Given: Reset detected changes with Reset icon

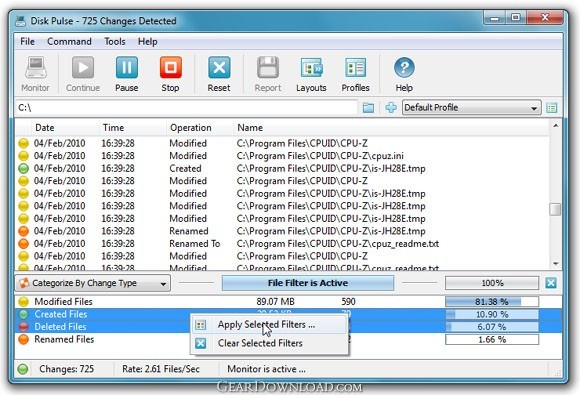Looking at the screenshot, I should pos(219,67).
